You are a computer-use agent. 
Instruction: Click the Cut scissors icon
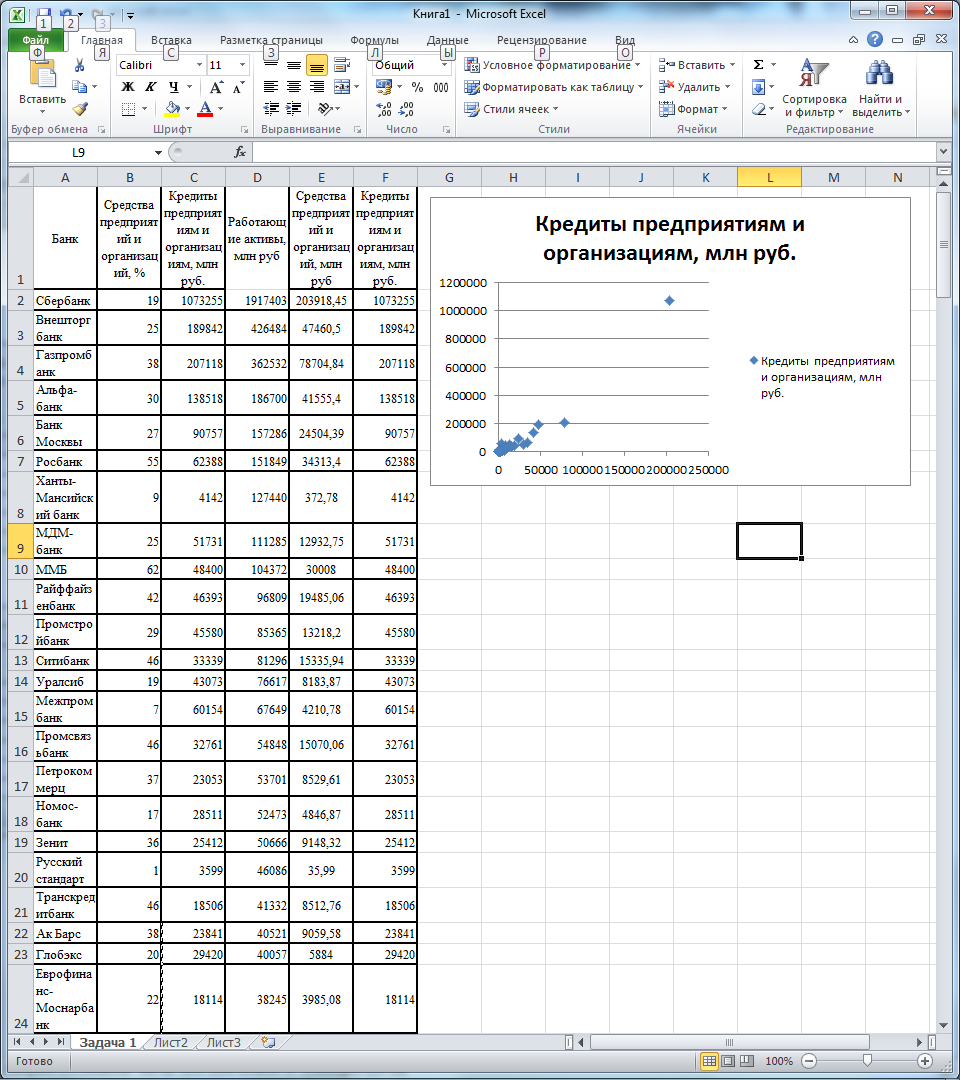tap(79, 65)
